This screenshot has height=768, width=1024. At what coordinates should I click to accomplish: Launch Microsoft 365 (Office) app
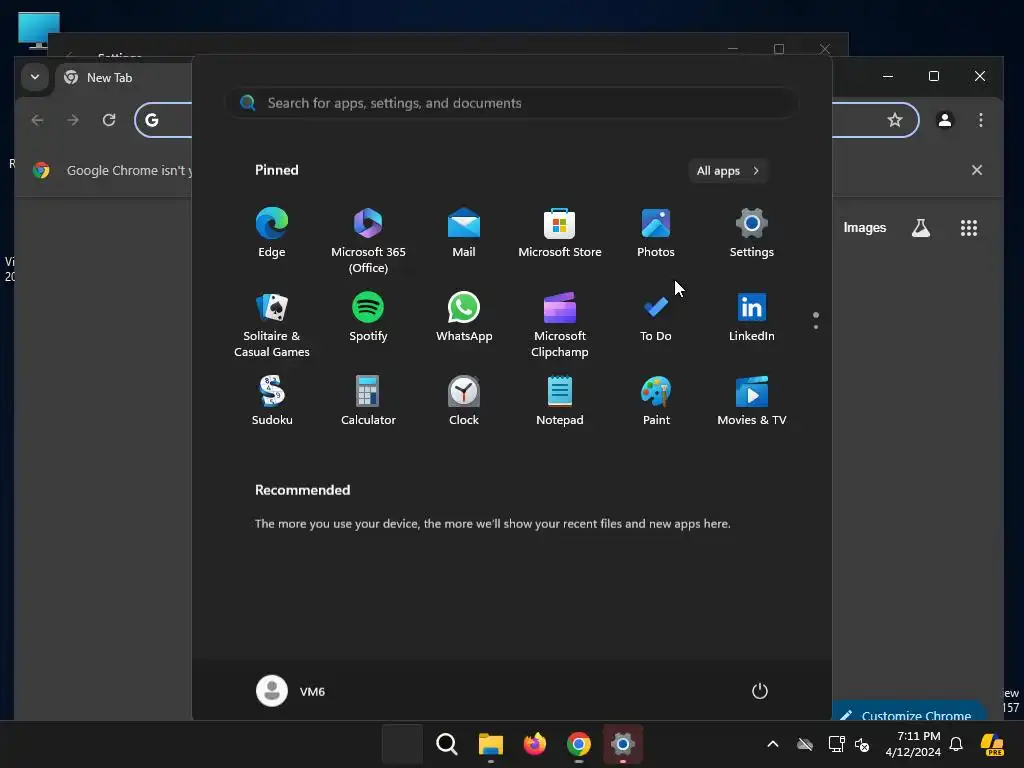(368, 240)
